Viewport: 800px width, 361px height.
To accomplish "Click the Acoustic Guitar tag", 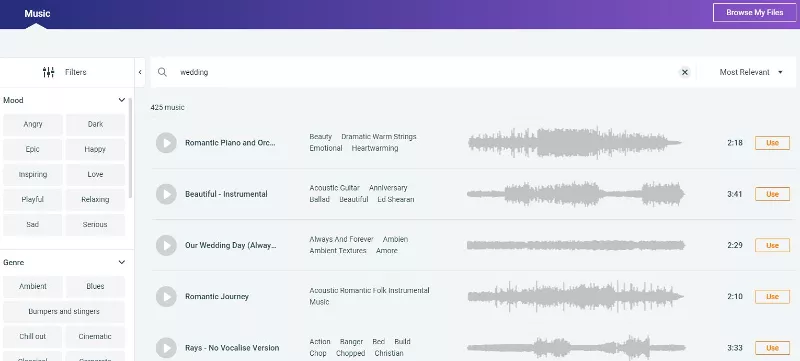I will (x=334, y=188).
